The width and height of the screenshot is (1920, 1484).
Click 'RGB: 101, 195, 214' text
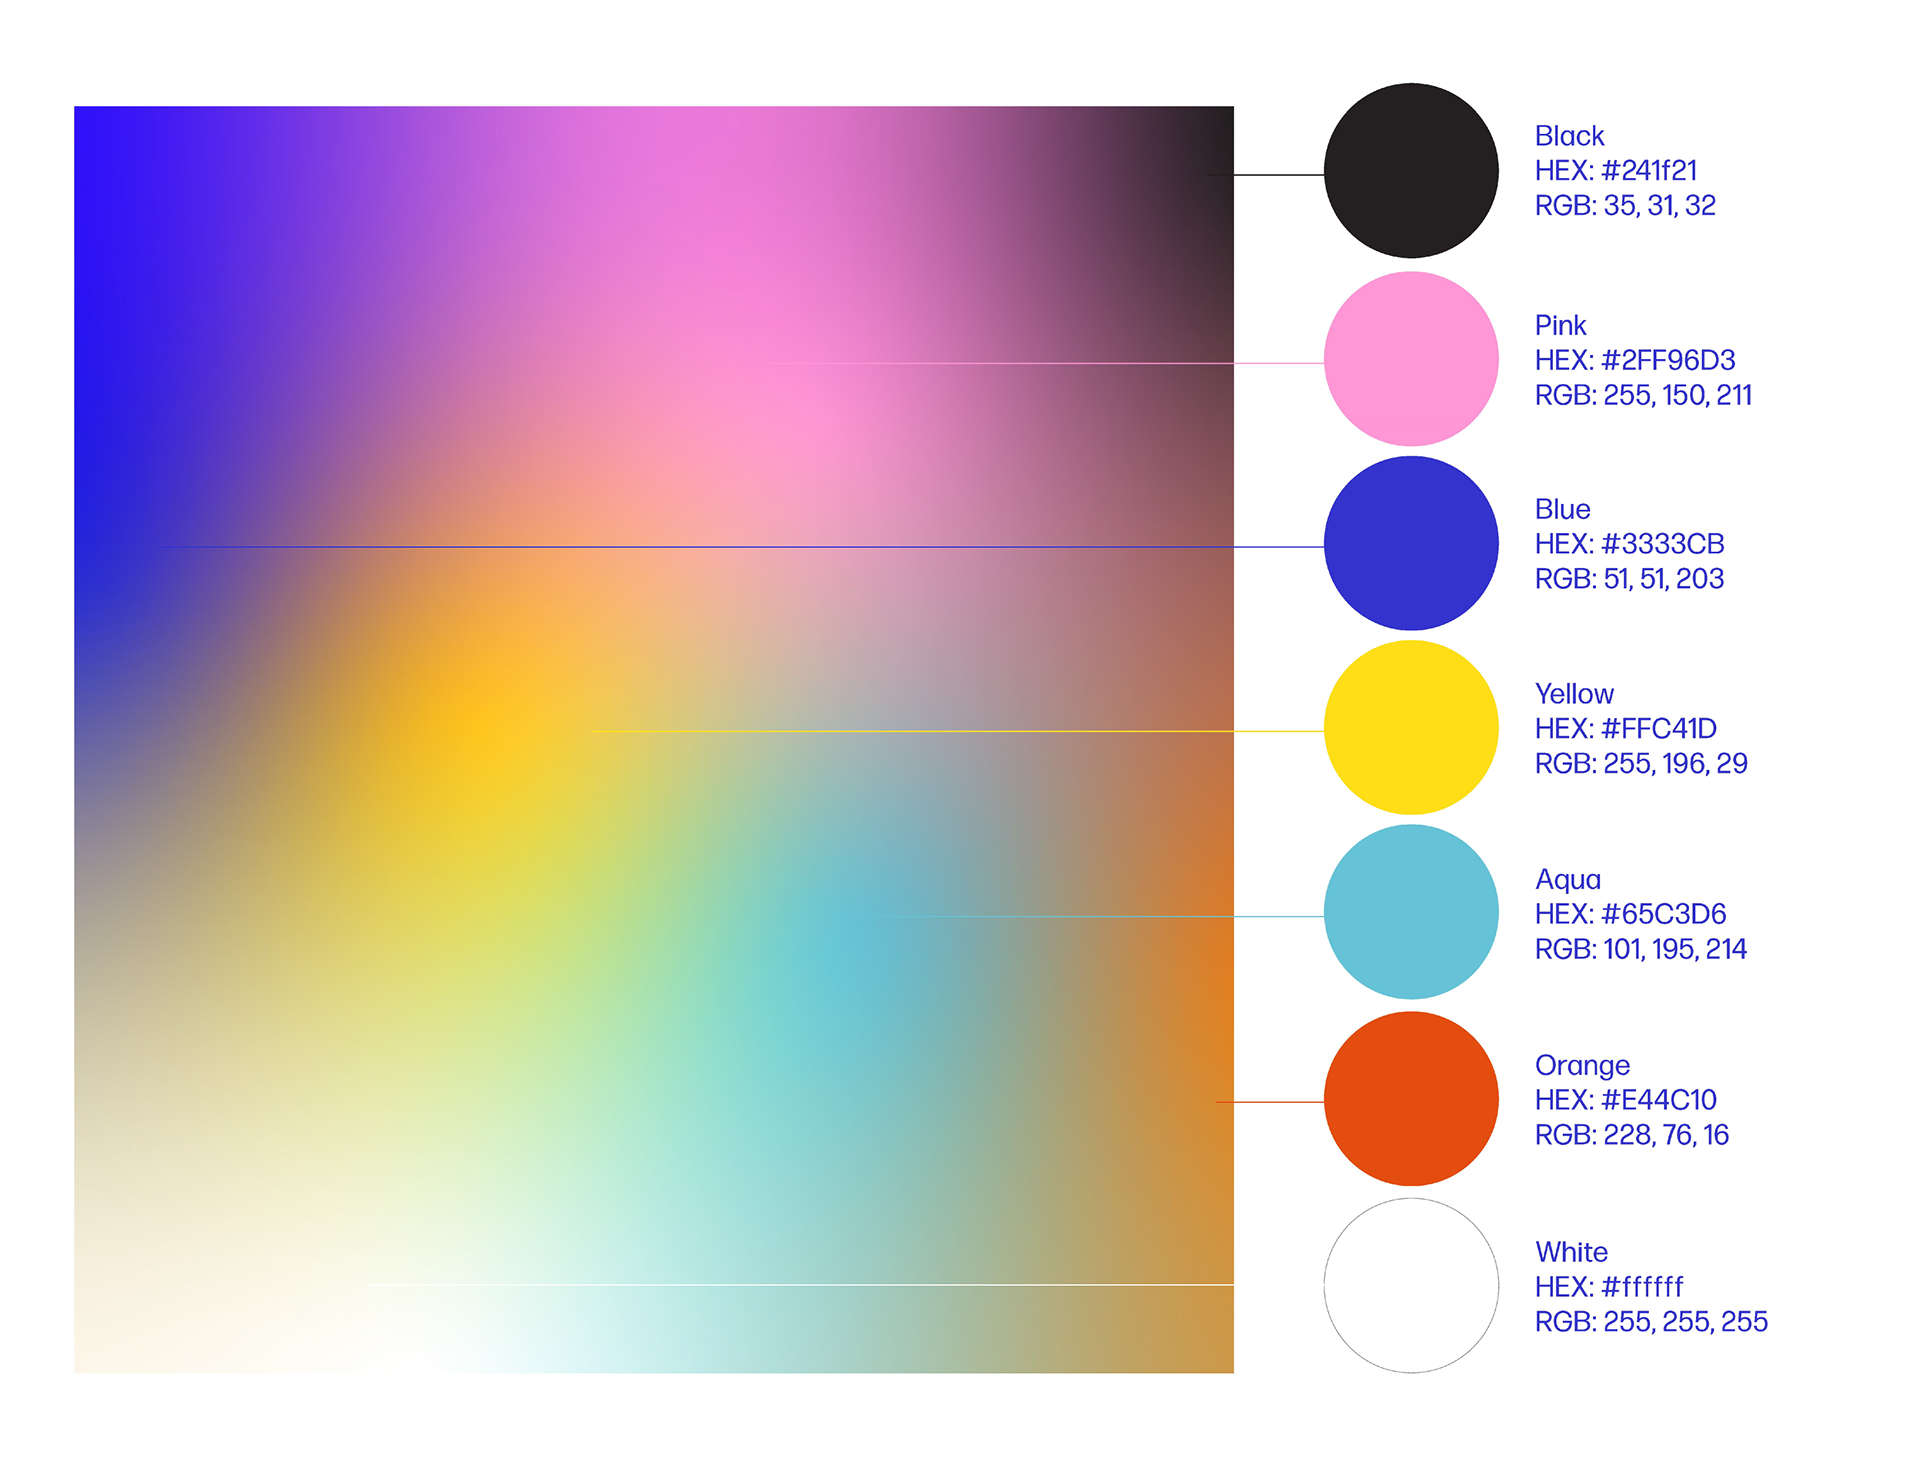(1641, 949)
